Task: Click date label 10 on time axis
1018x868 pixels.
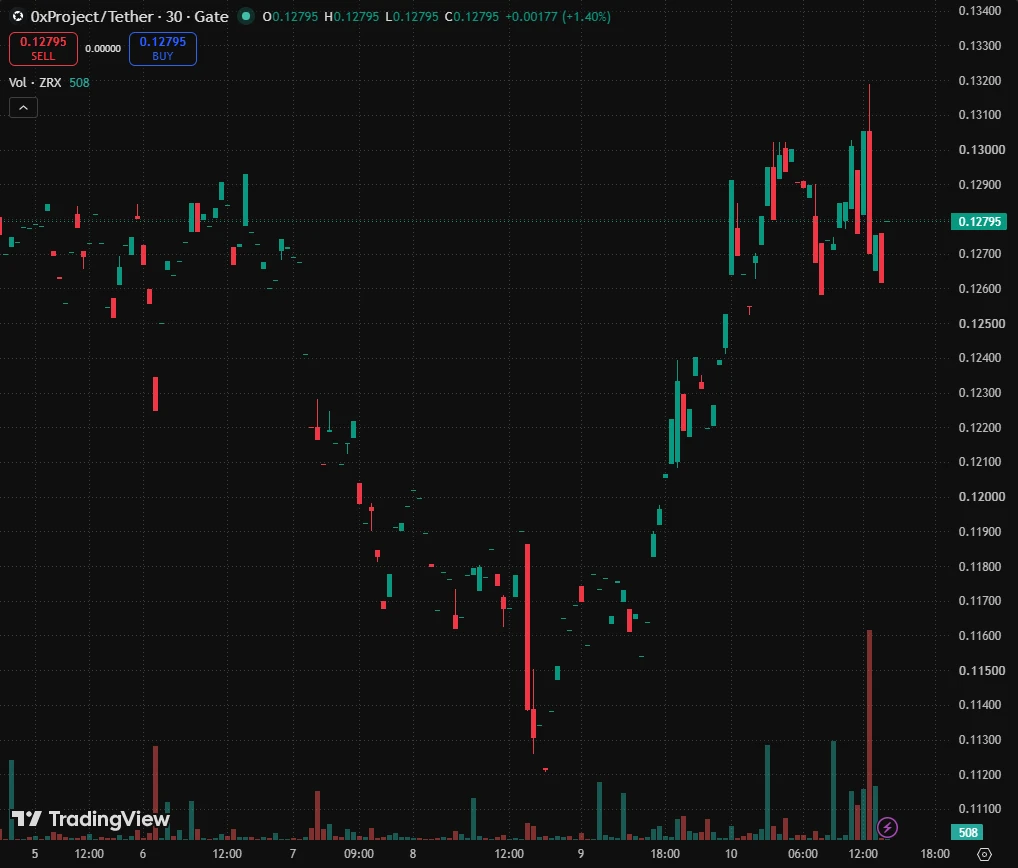Action: 731,854
